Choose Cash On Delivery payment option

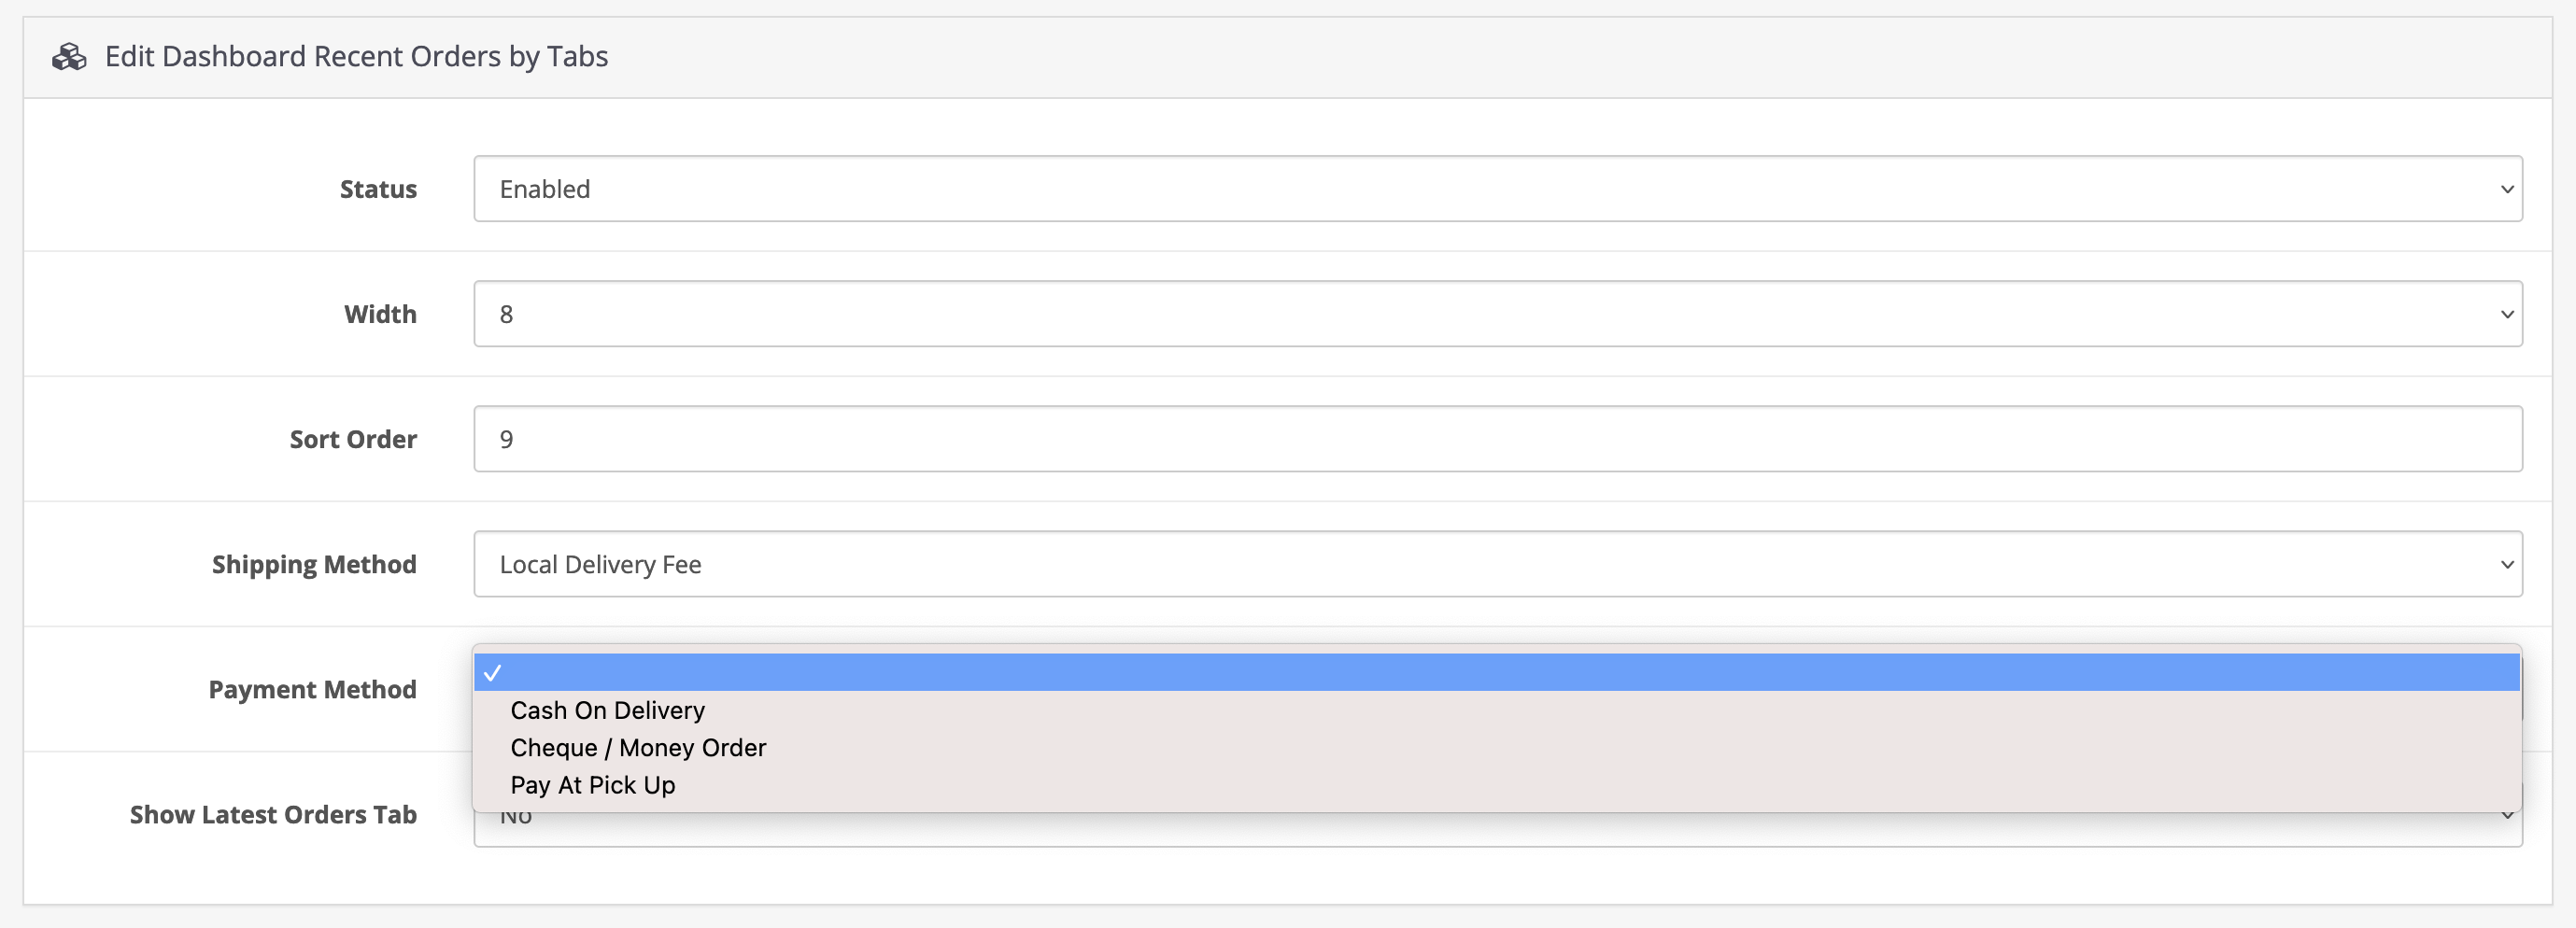tap(607, 710)
